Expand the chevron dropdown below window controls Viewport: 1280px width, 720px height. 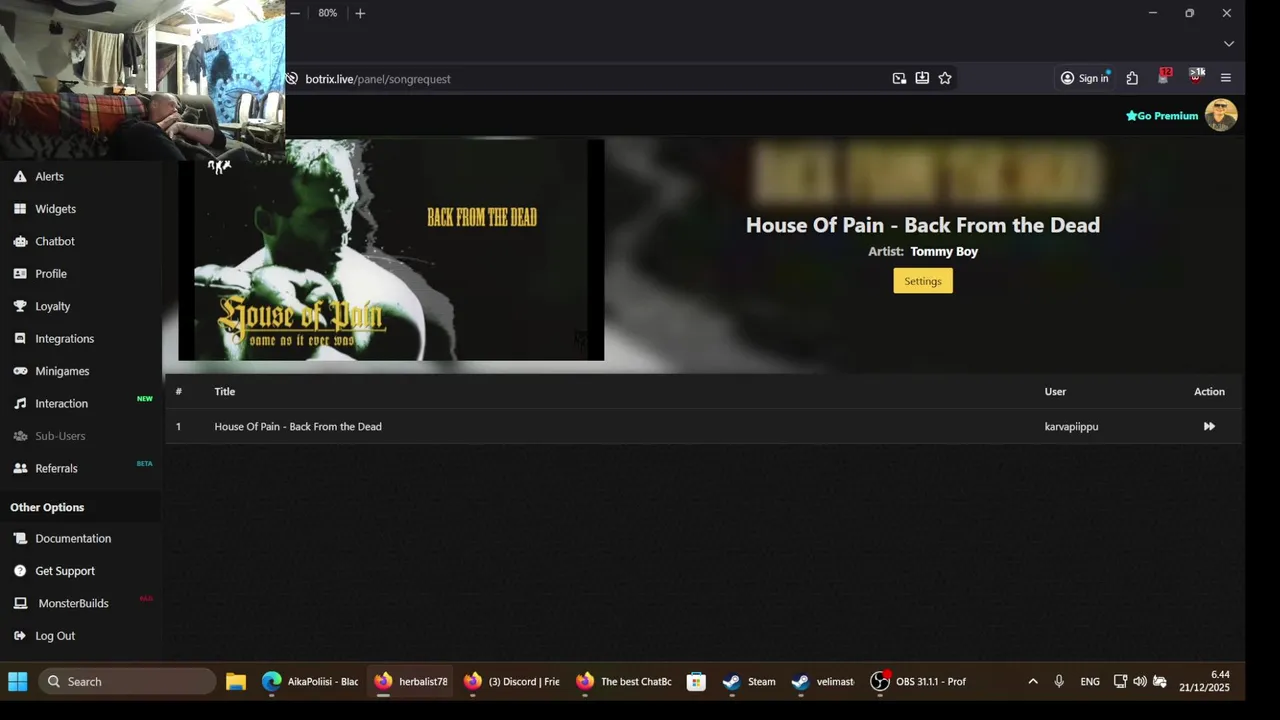click(x=1229, y=44)
